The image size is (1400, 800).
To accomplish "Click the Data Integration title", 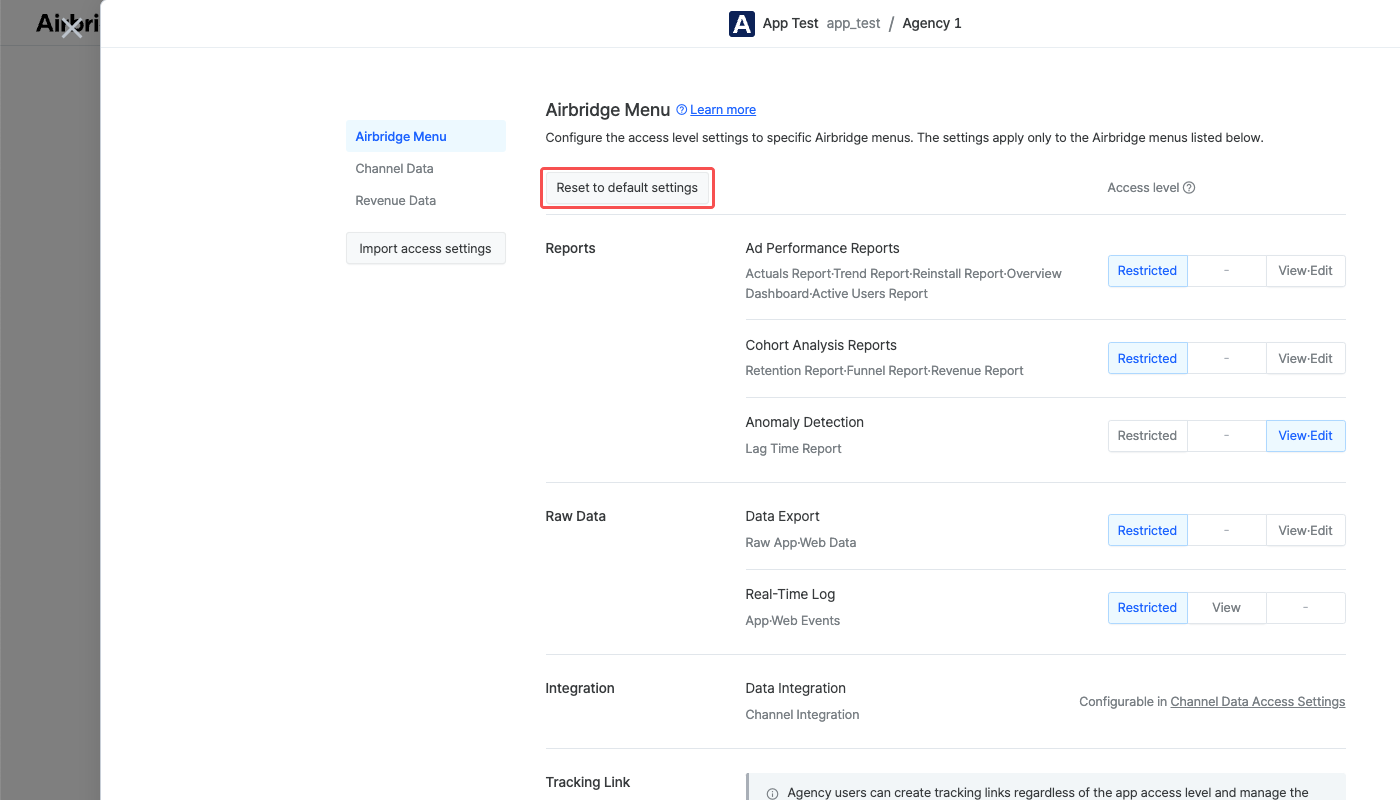I will pyautogui.click(x=795, y=688).
